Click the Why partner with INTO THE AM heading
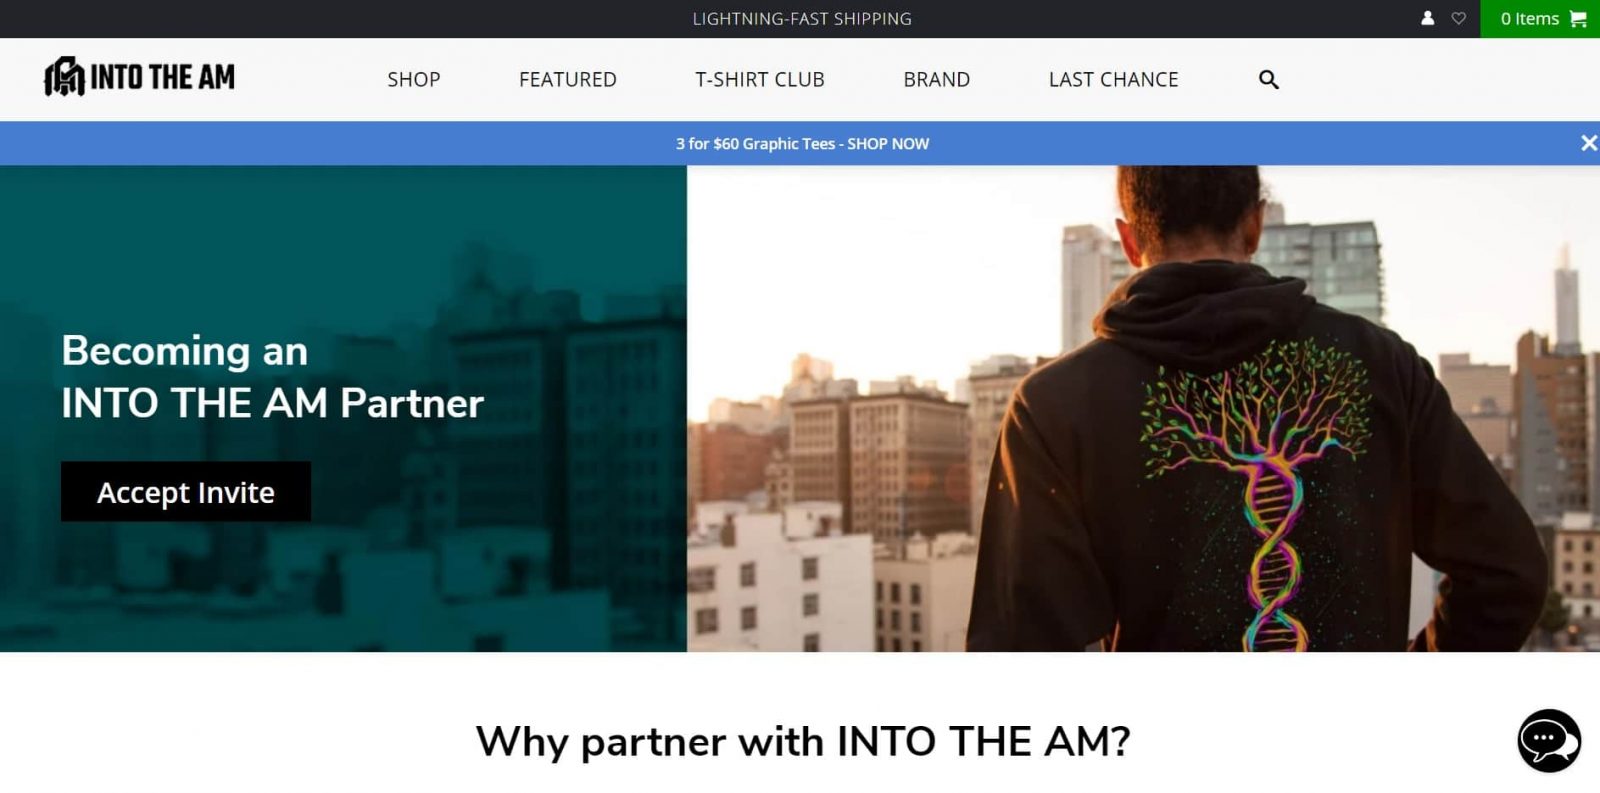Image resolution: width=1600 pixels, height=793 pixels. tap(803, 741)
